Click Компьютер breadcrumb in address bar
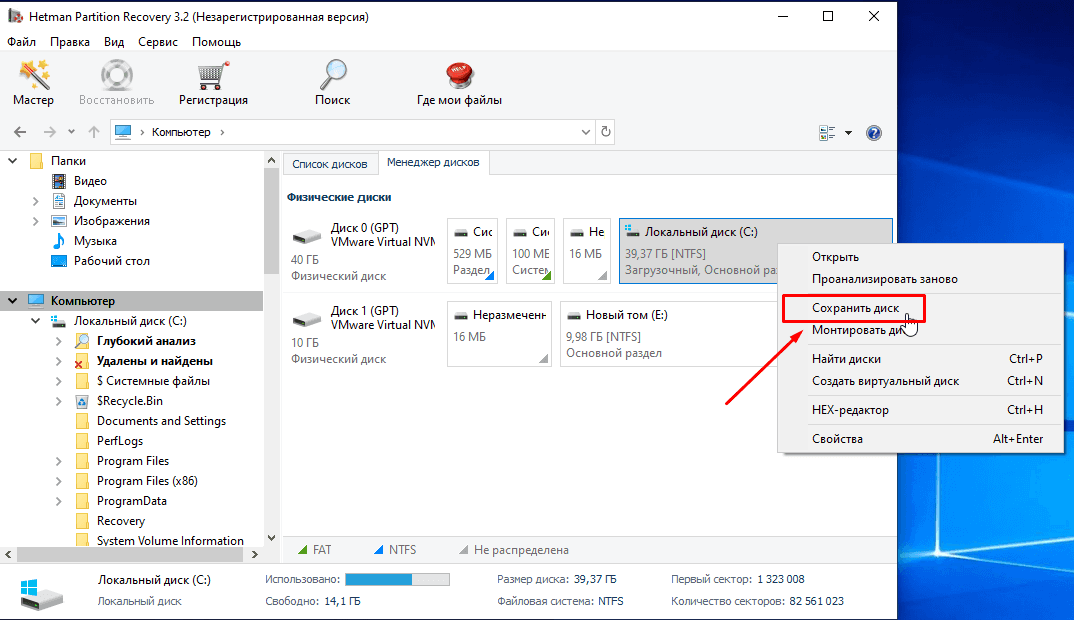 coord(181,132)
